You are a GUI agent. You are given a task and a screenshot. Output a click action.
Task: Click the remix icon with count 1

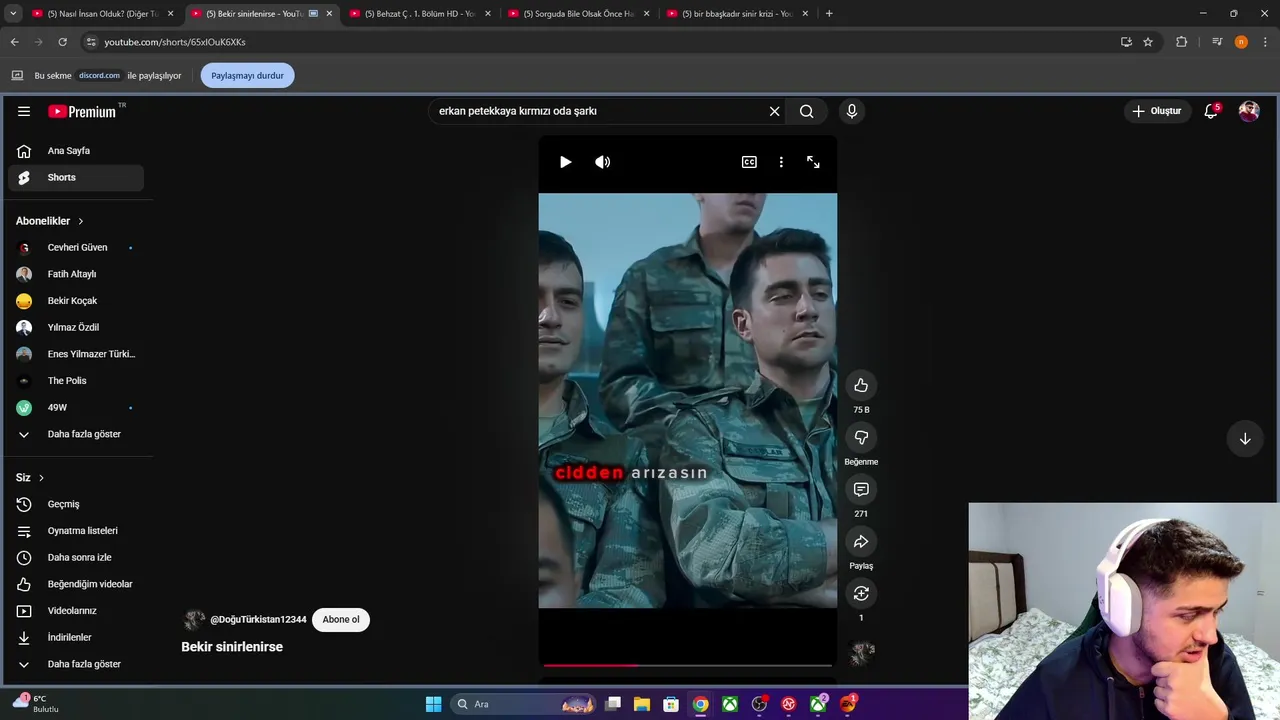click(861, 593)
